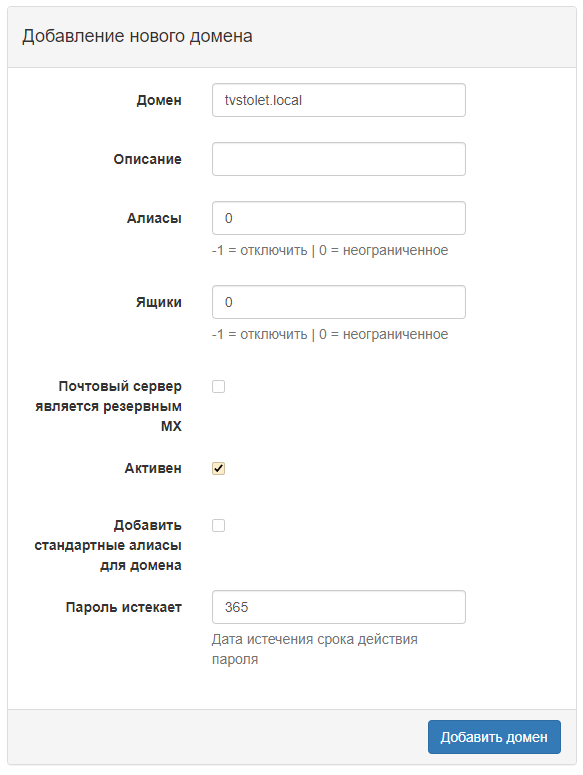583x775 pixels.
Task: Click the hint text below the Алиасы field
Action: click(330, 250)
